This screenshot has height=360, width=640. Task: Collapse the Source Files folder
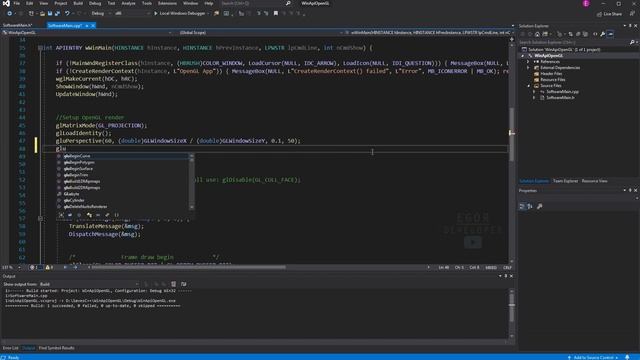tap(528, 86)
